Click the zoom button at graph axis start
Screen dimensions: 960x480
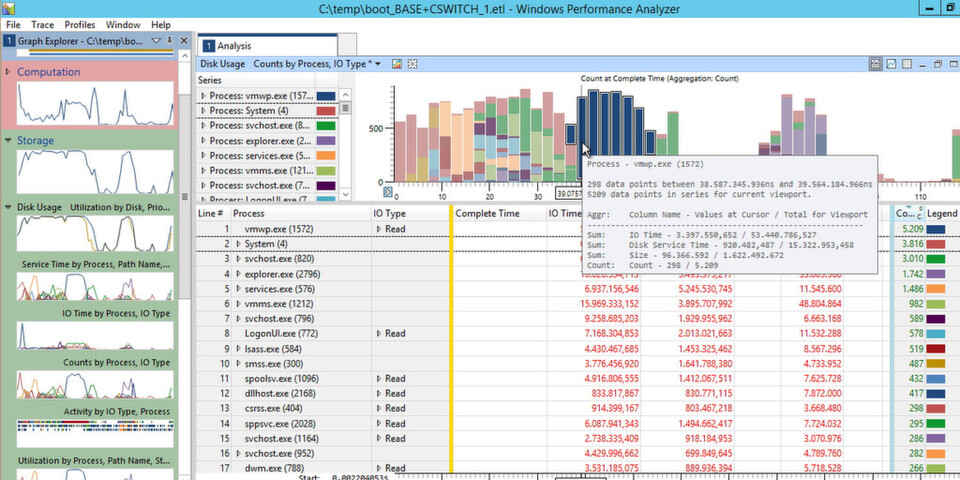pyautogui.click(x=388, y=192)
